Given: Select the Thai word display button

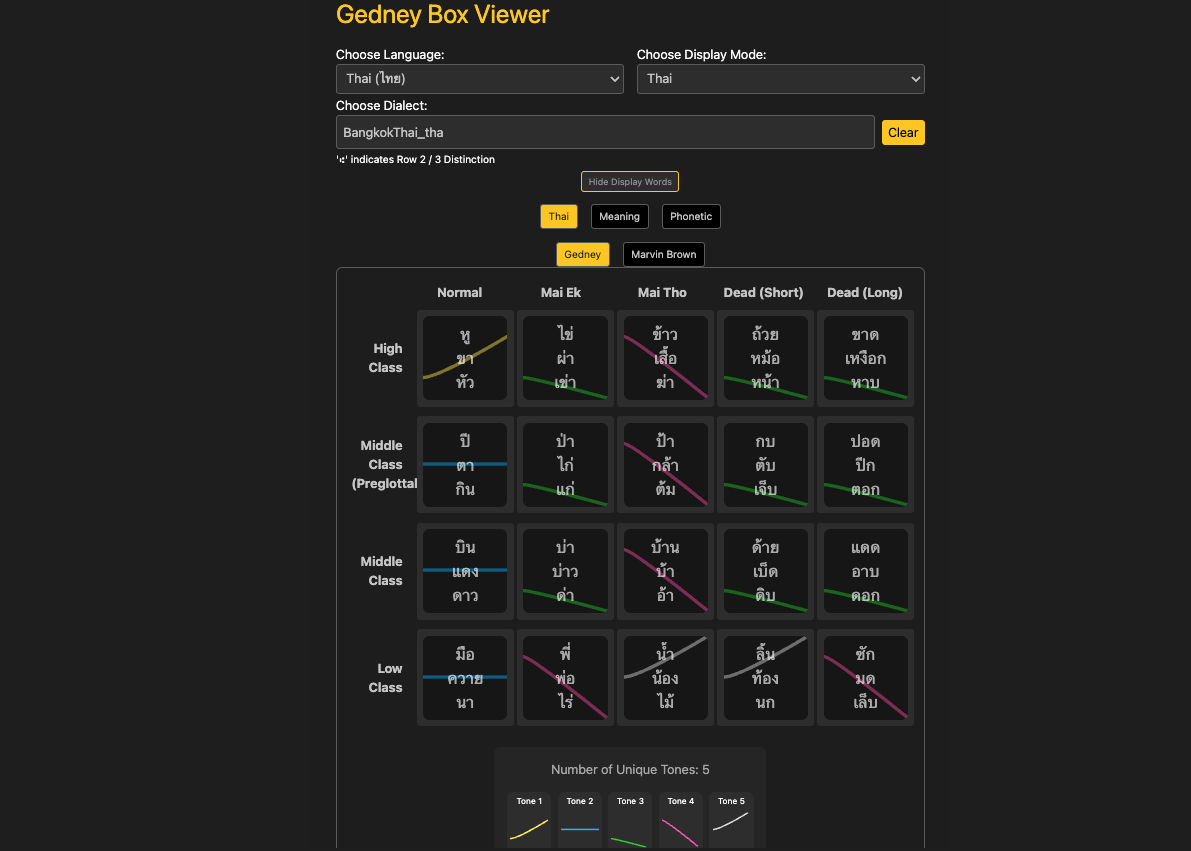Looking at the screenshot, I should point(559,216).
